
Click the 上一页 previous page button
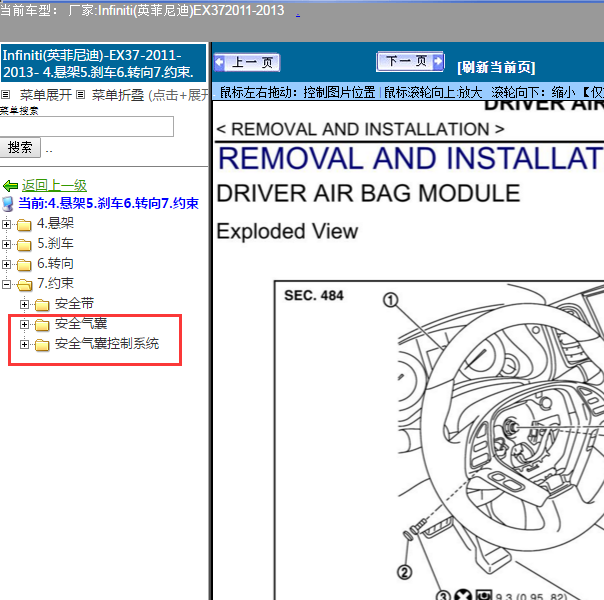click(247, 62)
